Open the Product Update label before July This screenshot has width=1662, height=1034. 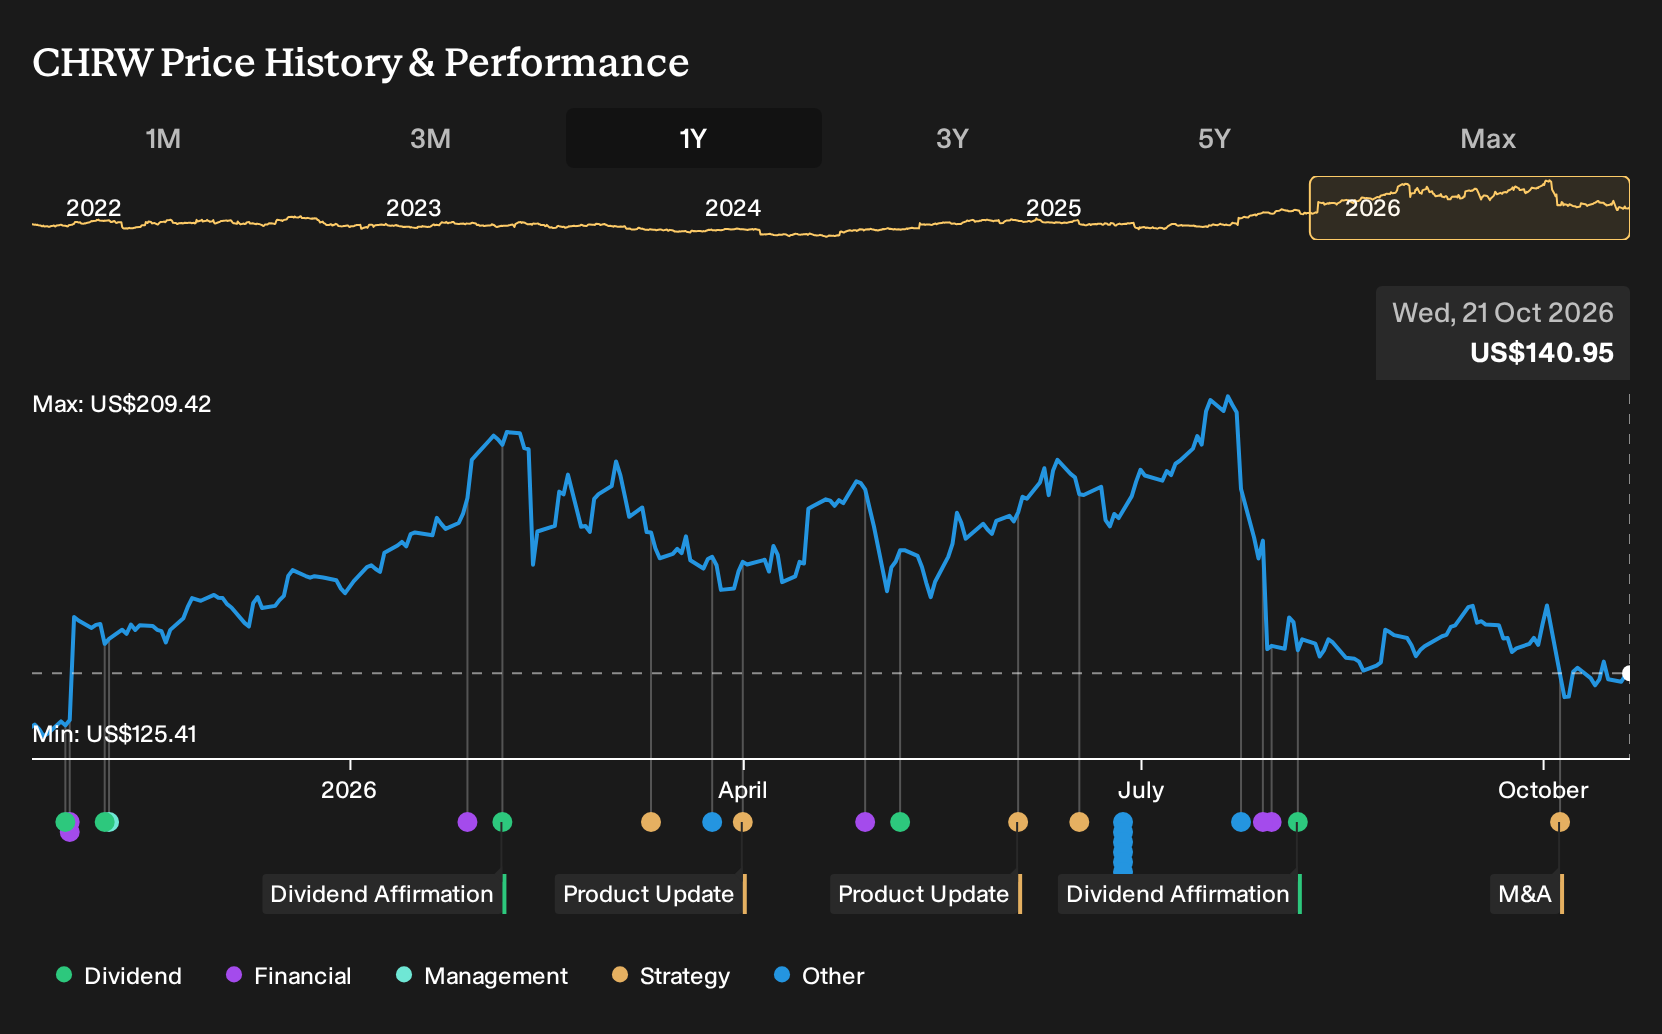[x=926, y=894]
